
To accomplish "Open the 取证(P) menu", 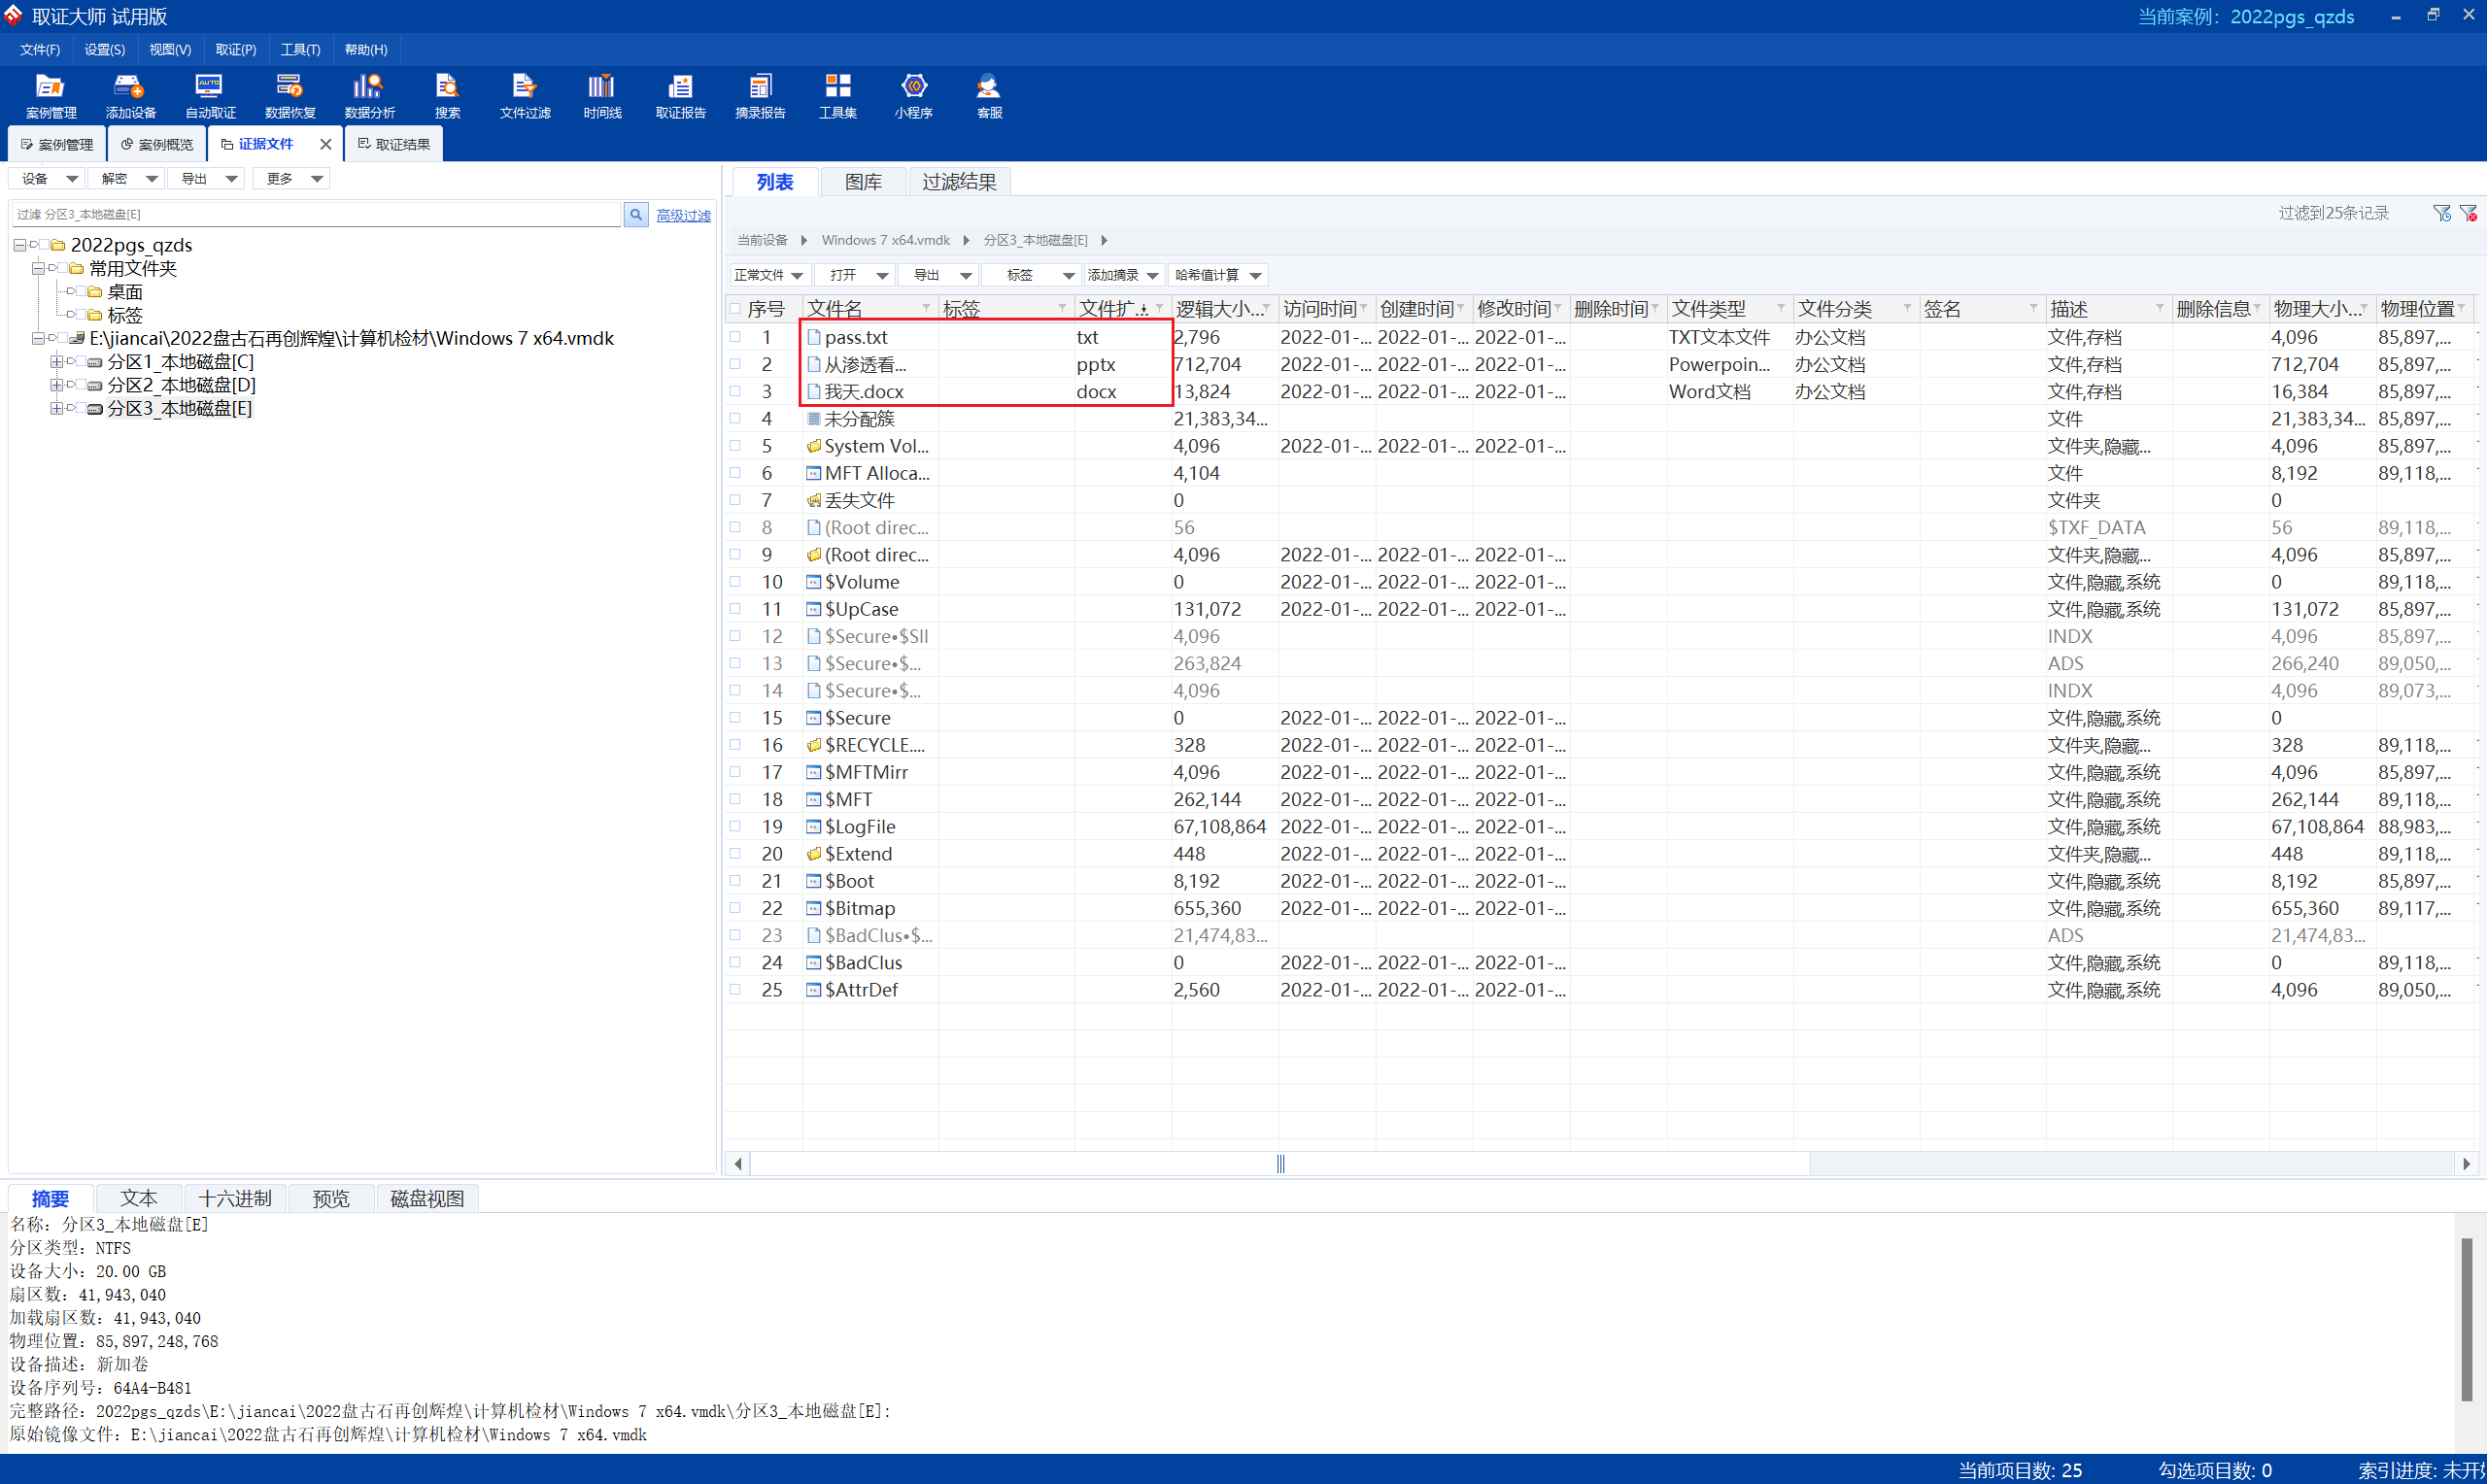I will pos(236,50).
